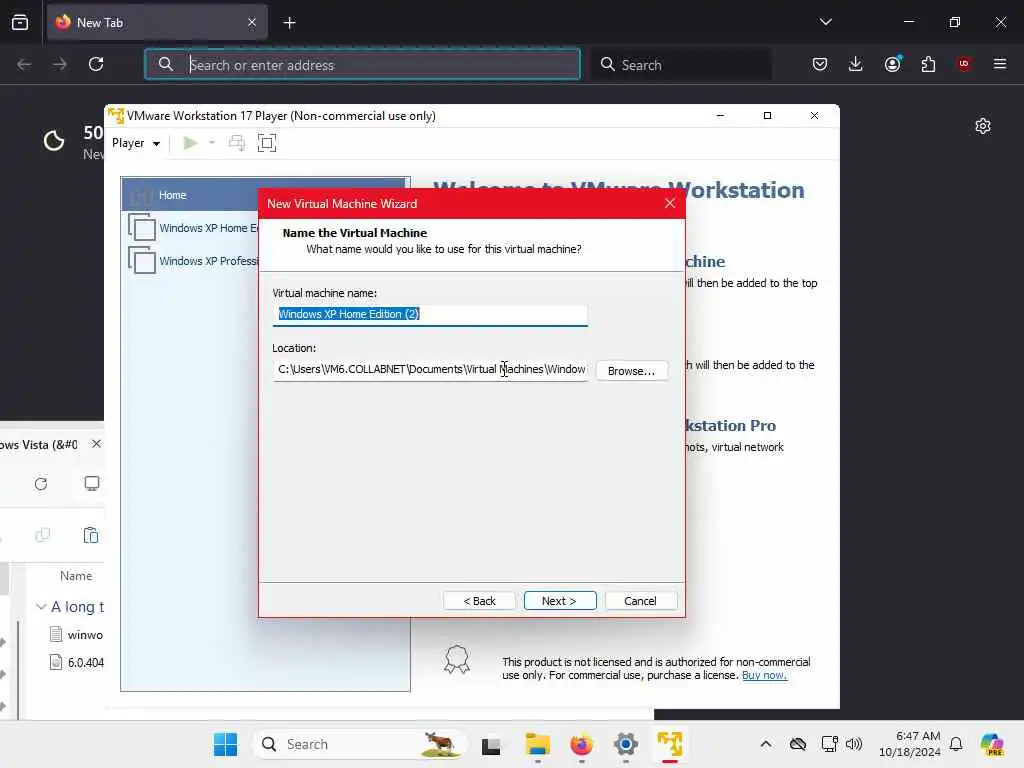
Task: Click the VMware Player title bar icon
Action: coord(116,116)
